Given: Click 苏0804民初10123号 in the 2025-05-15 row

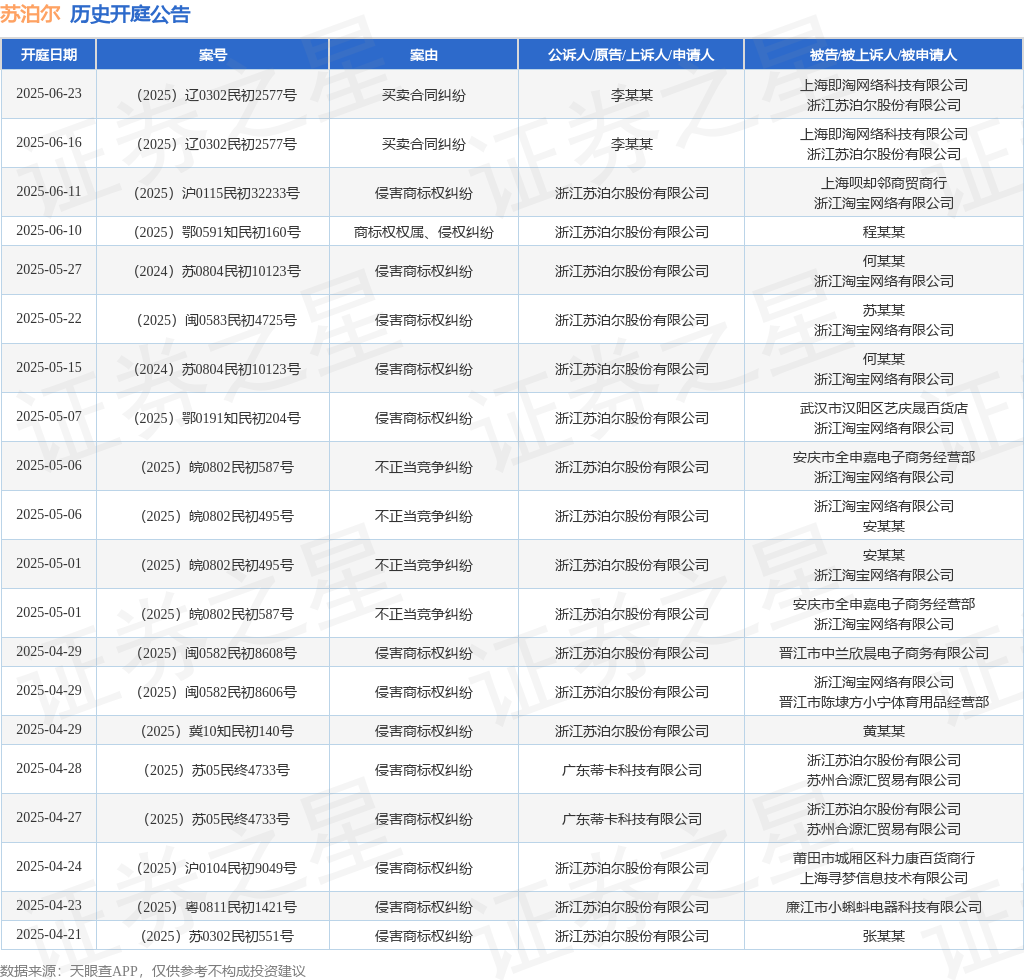Looking at the screenshot, I should click(x=241, y=370).
